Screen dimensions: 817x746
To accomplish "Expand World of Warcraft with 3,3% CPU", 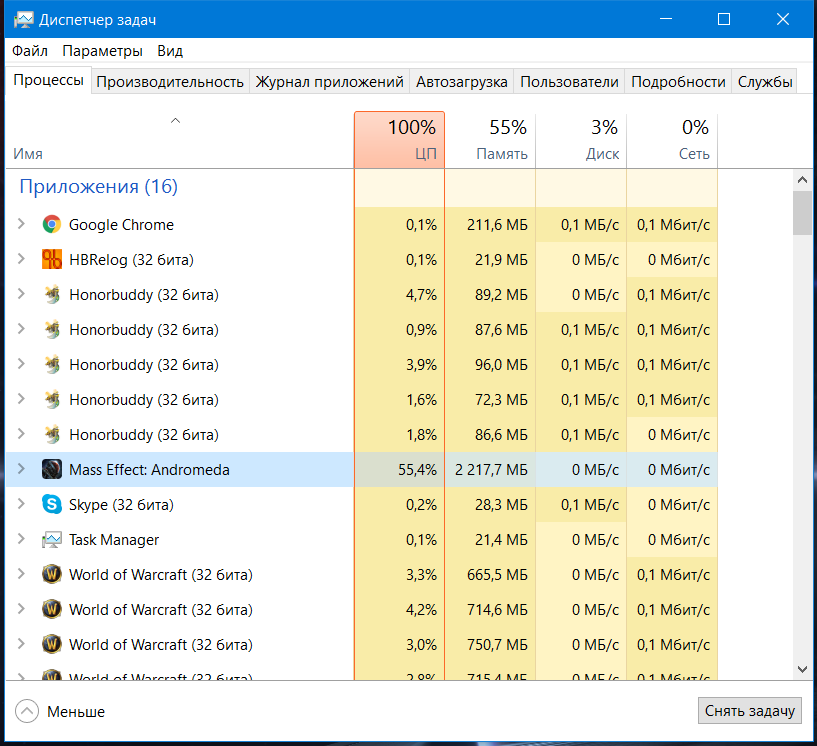I will click(x=21, y=574).
